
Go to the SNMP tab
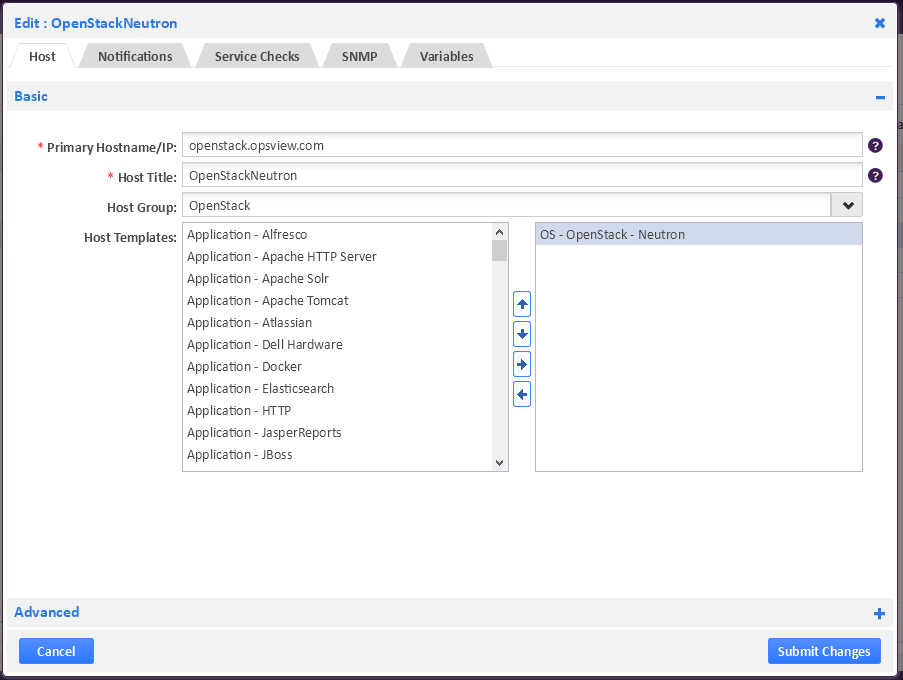click(359, 56)
